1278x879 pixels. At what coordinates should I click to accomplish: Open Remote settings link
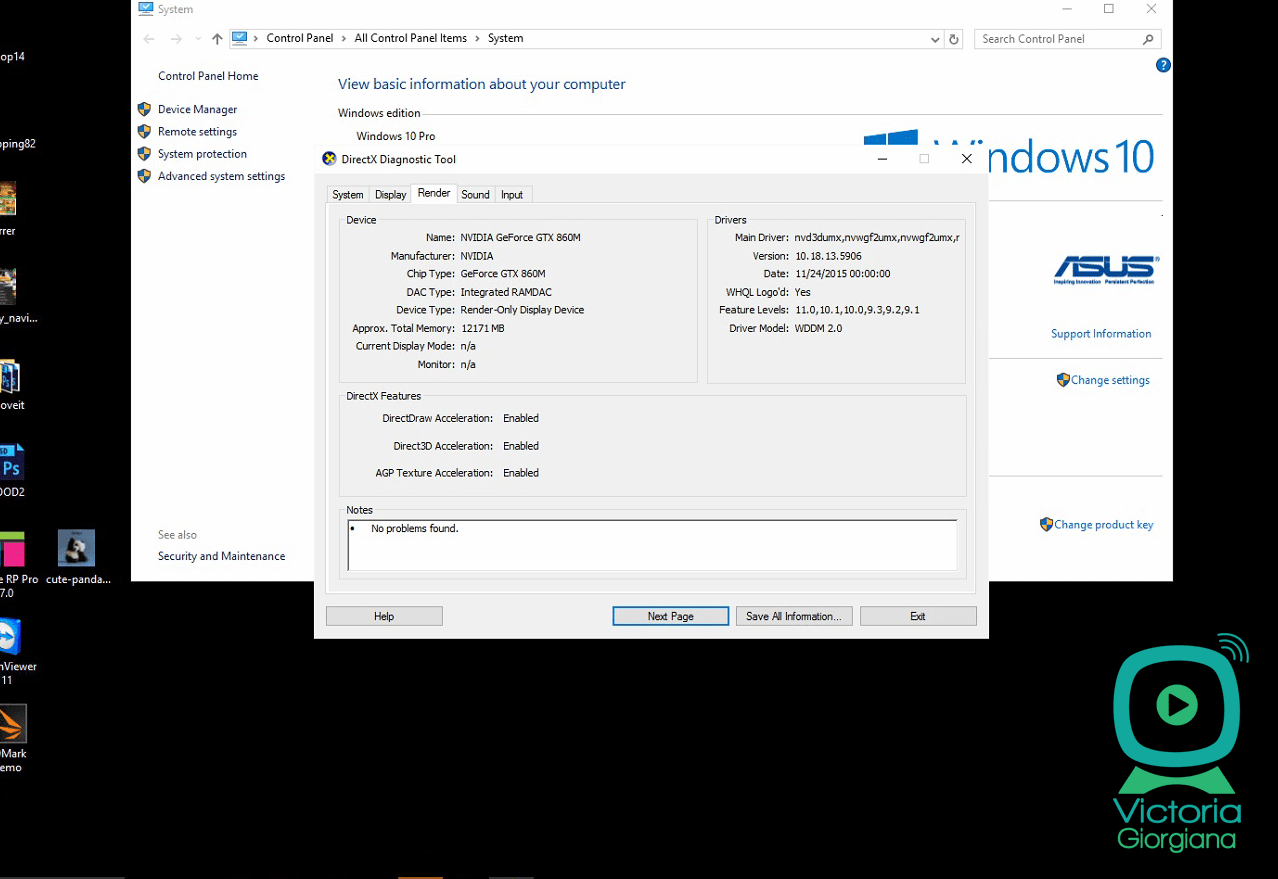tap(197, 131)
